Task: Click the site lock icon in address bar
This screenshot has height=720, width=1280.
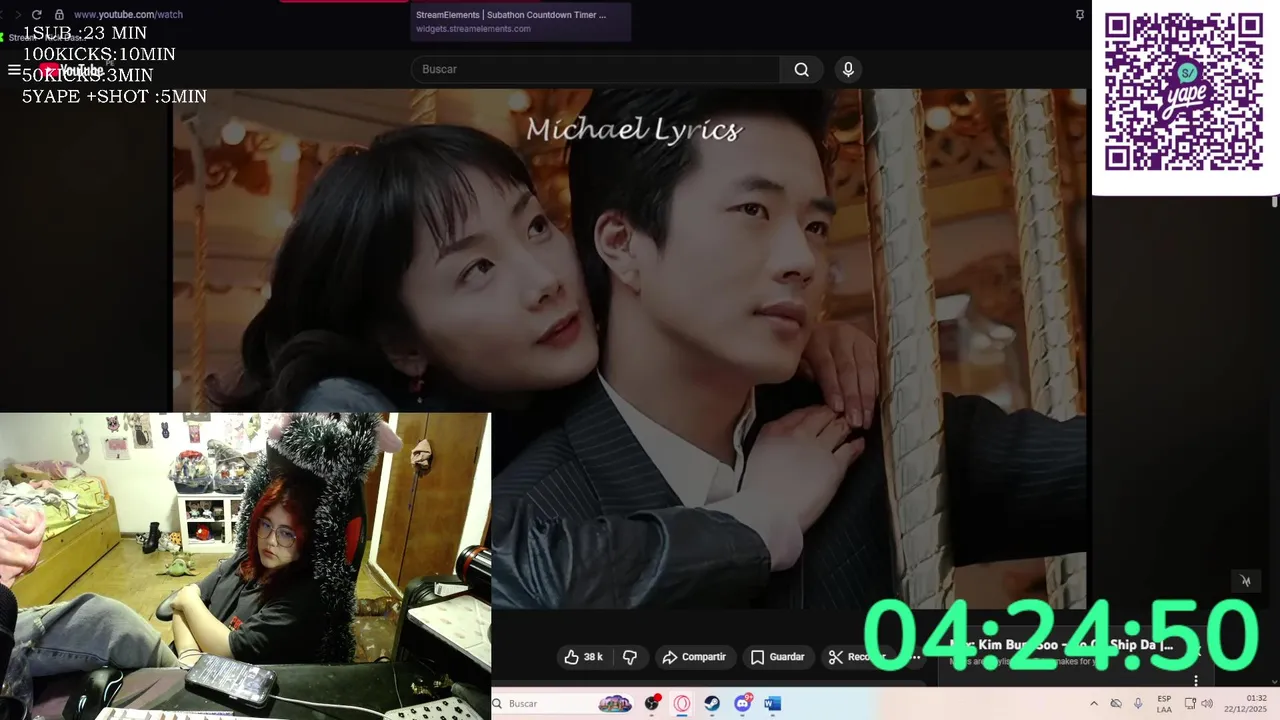Action: [59, 15]
